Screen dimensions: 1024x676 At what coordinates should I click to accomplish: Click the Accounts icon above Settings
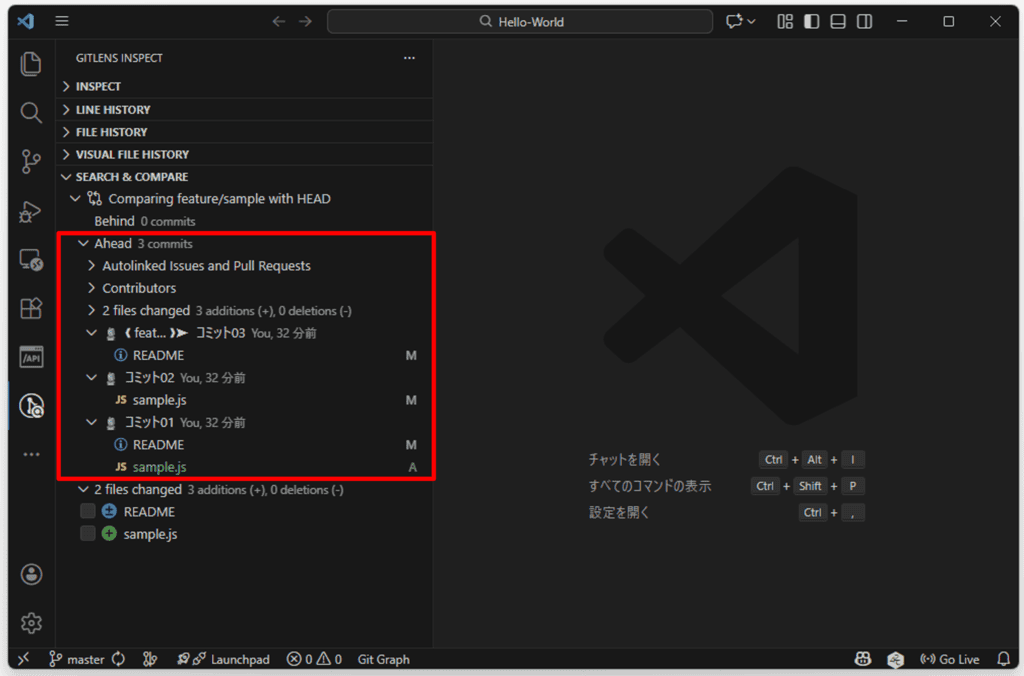click(x=31, y=574)
